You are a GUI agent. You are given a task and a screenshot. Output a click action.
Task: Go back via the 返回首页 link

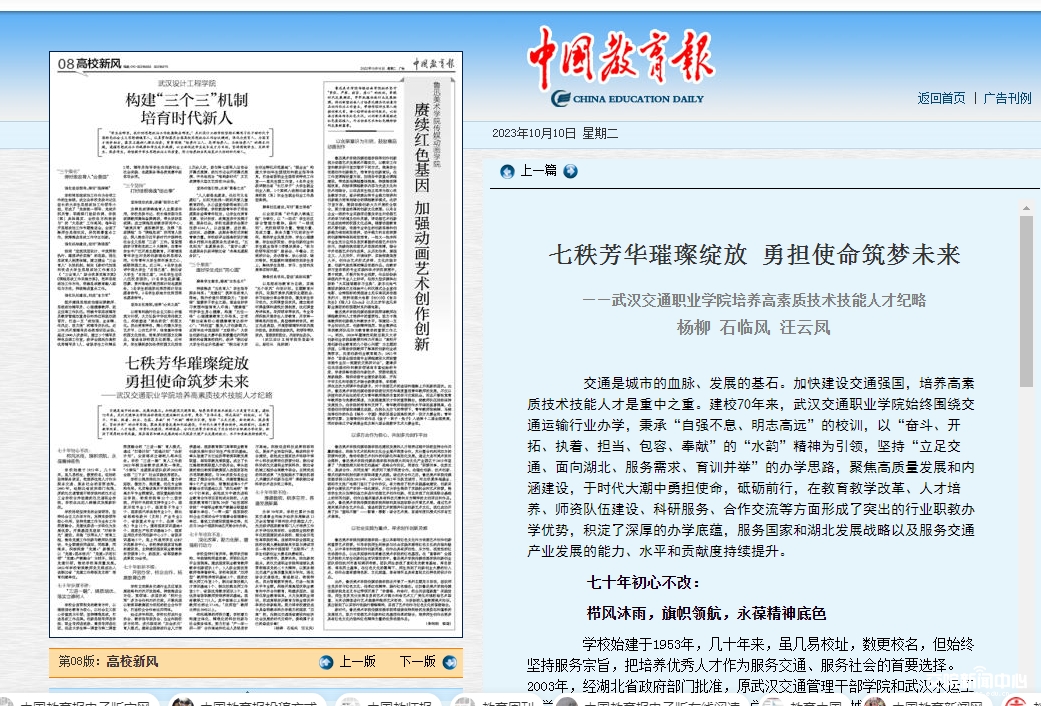point(941,98)
